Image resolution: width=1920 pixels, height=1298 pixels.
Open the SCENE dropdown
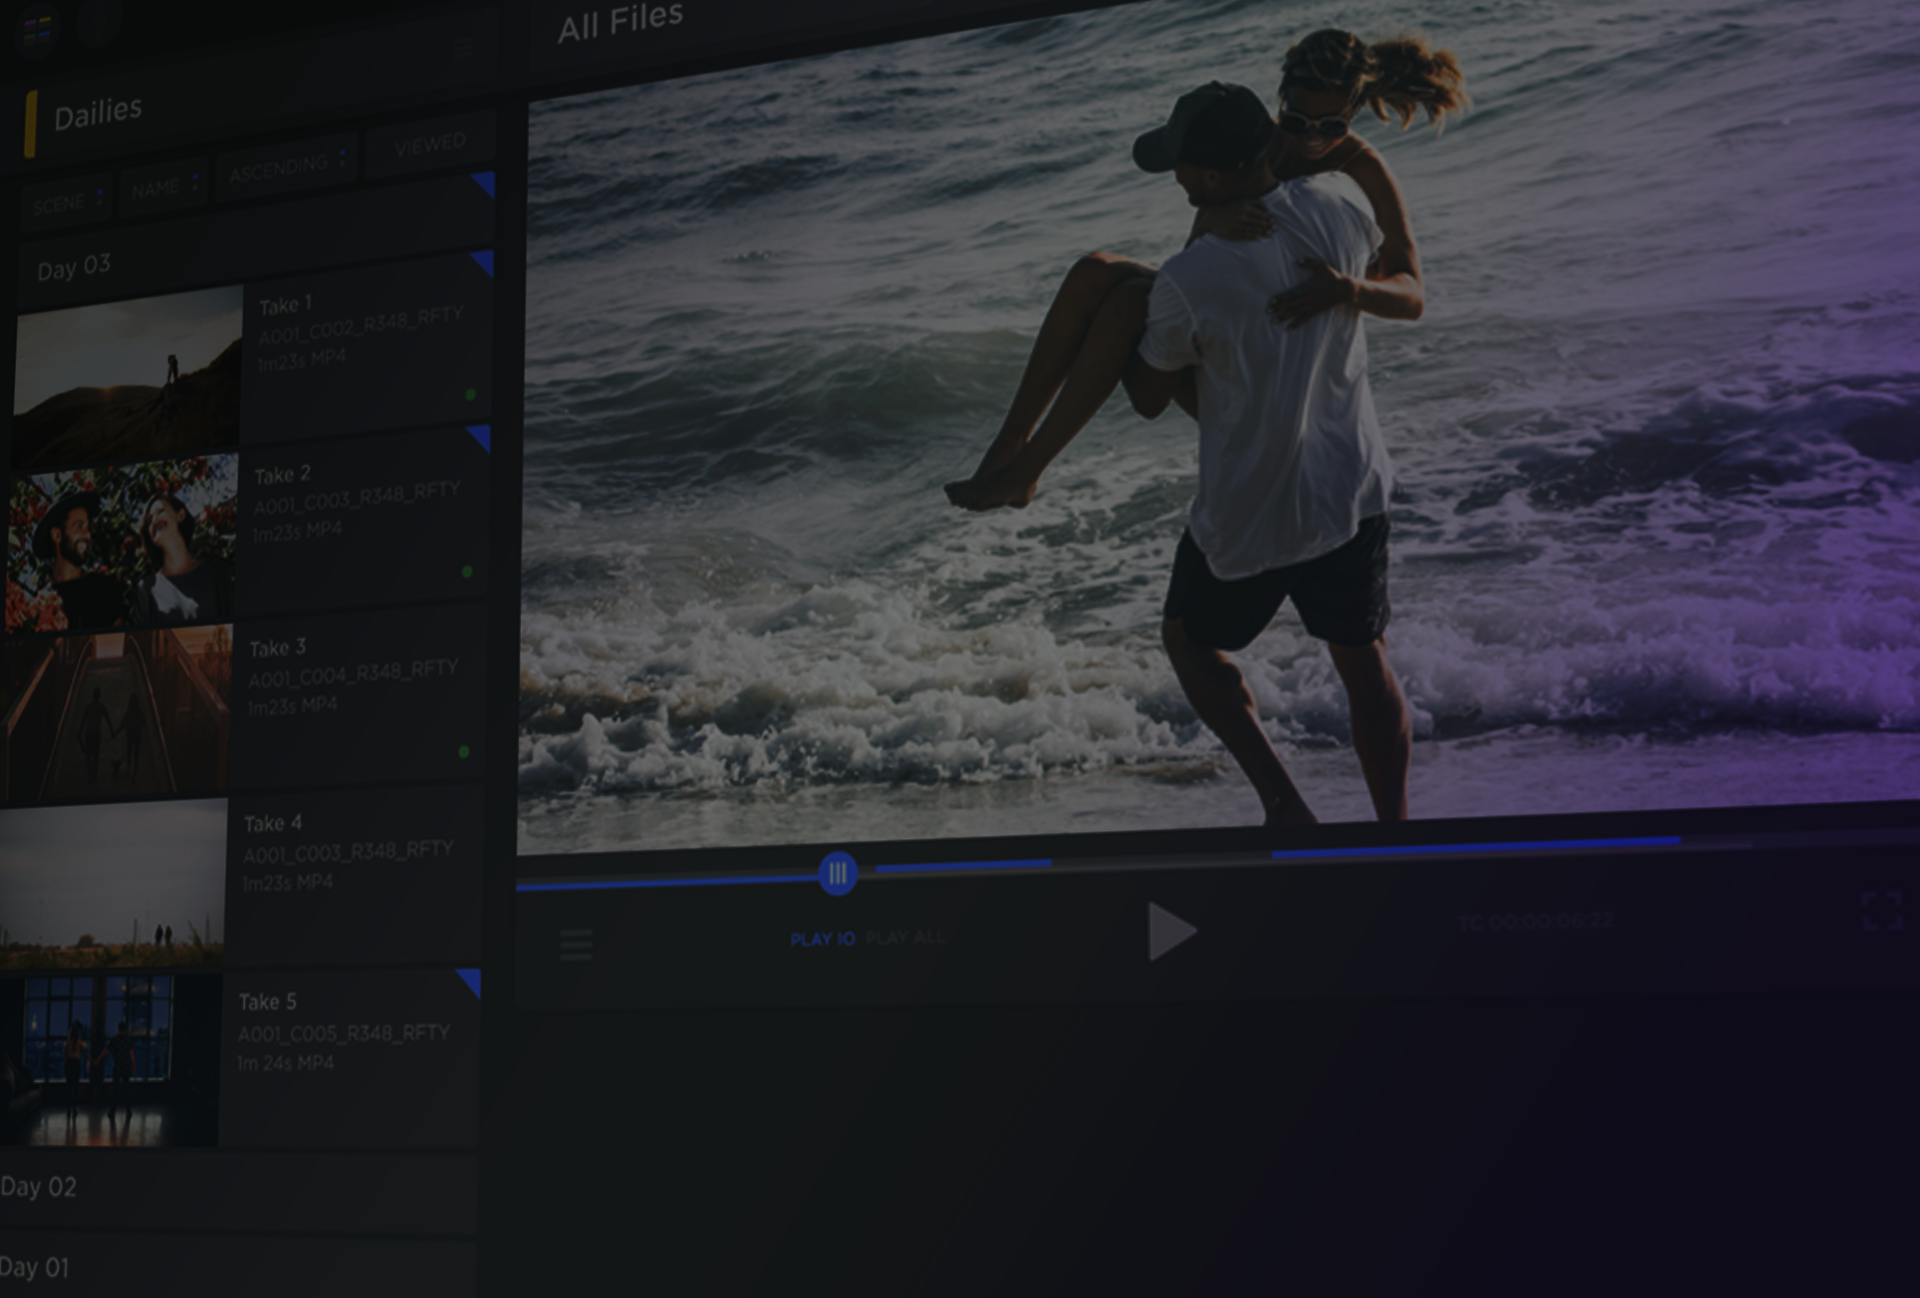67,202
